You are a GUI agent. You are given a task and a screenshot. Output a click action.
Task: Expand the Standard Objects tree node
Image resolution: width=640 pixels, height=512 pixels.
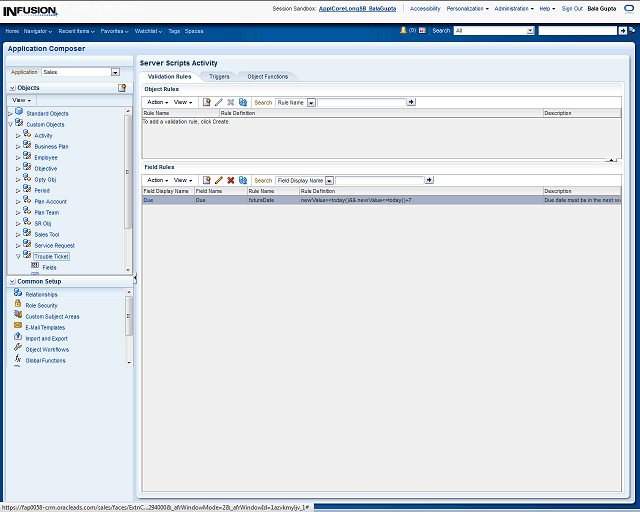pos(10,113)
